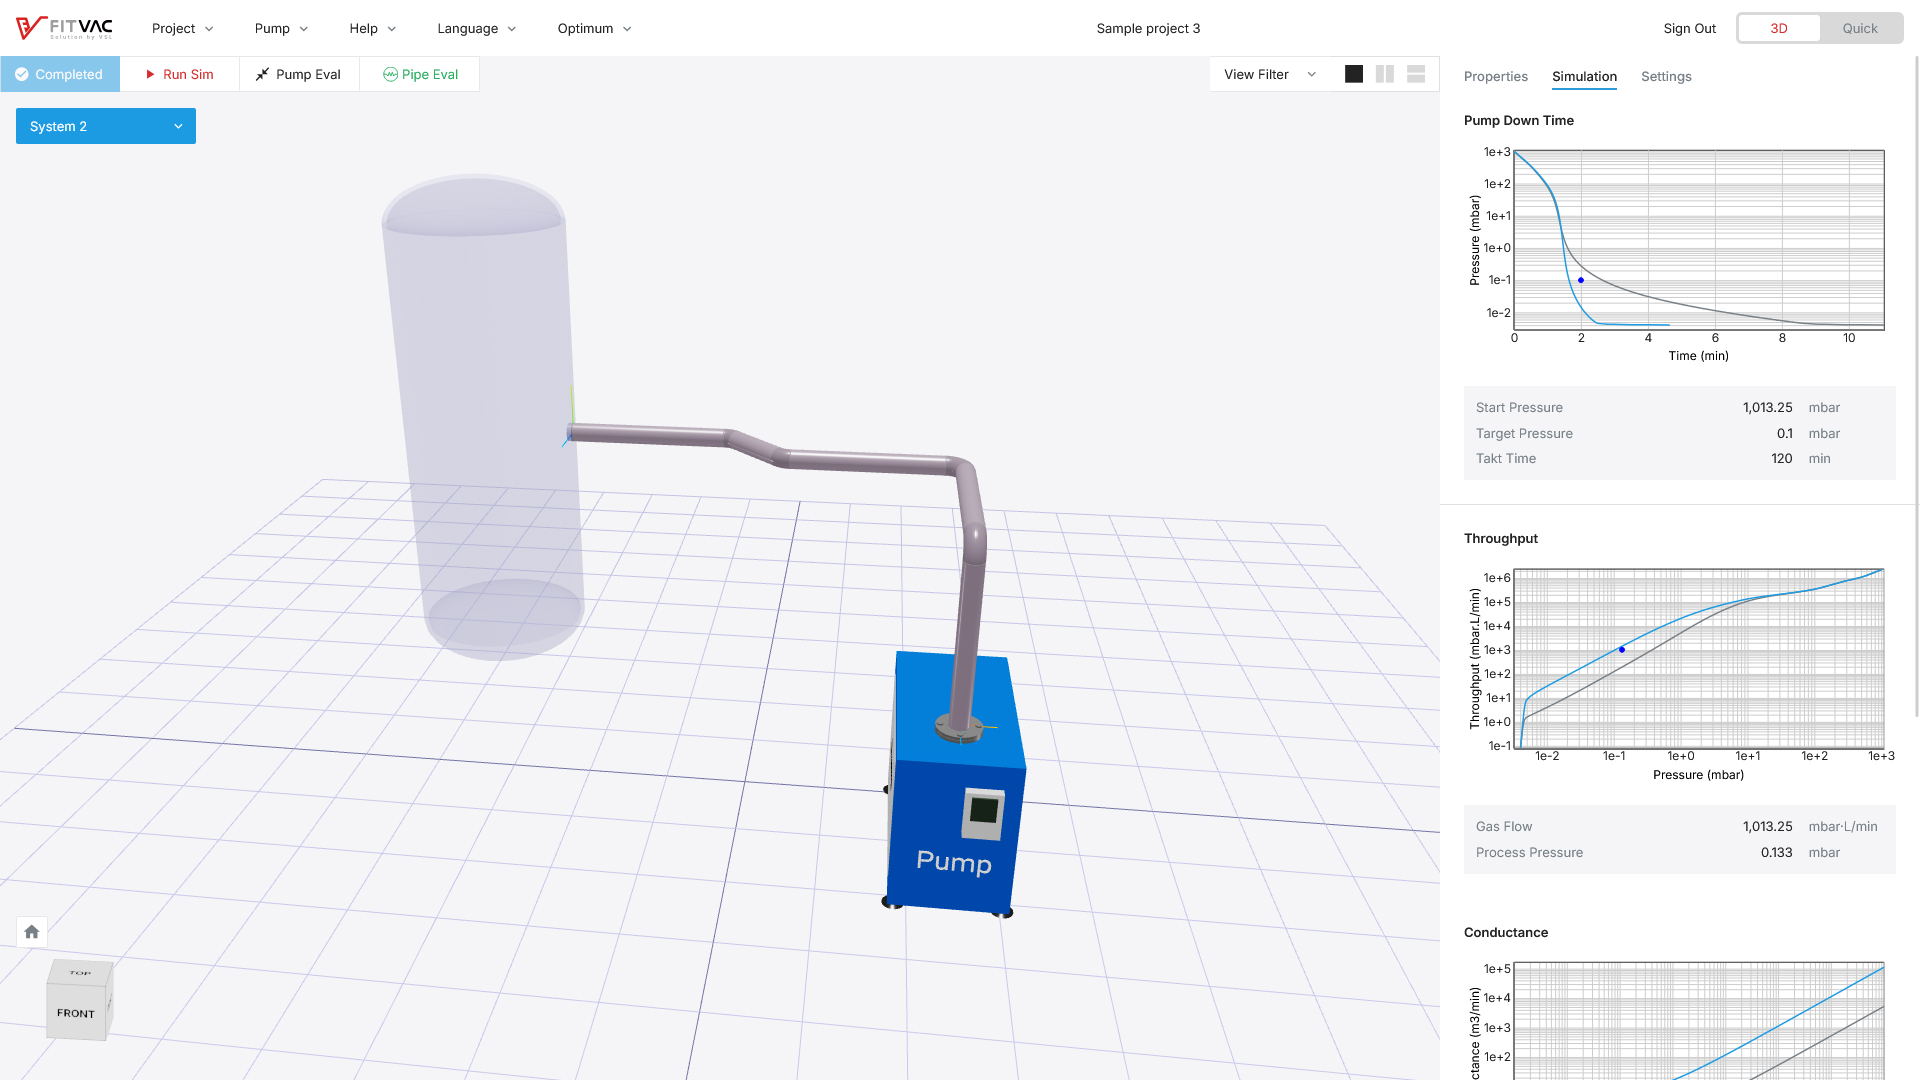
Task: Toggle to 3D view mode
Action: (1779, 28)
